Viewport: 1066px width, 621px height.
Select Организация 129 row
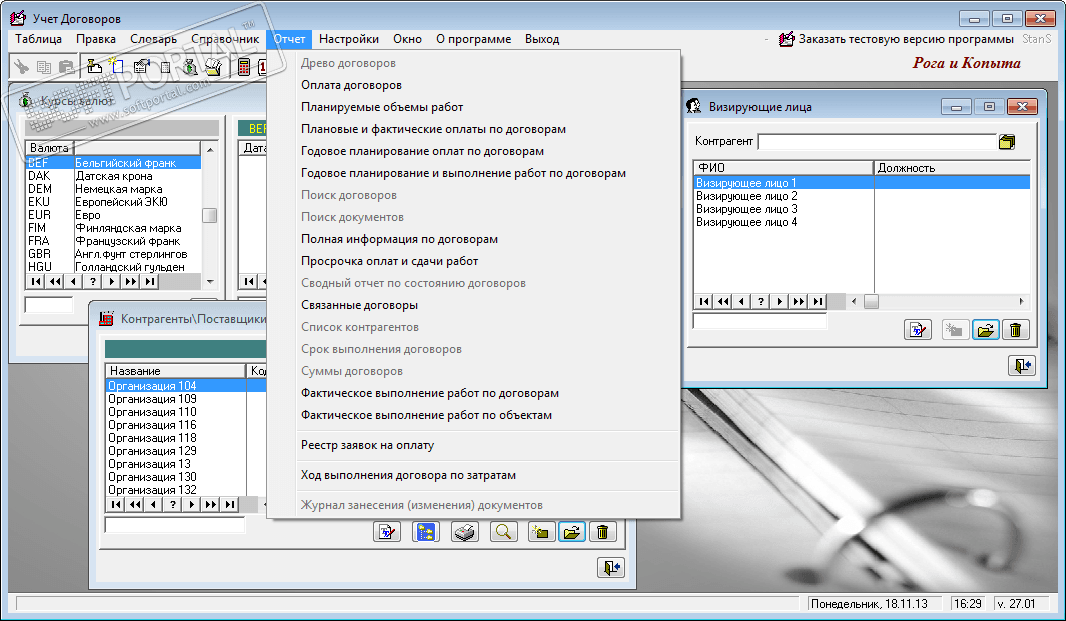[176, 450]
